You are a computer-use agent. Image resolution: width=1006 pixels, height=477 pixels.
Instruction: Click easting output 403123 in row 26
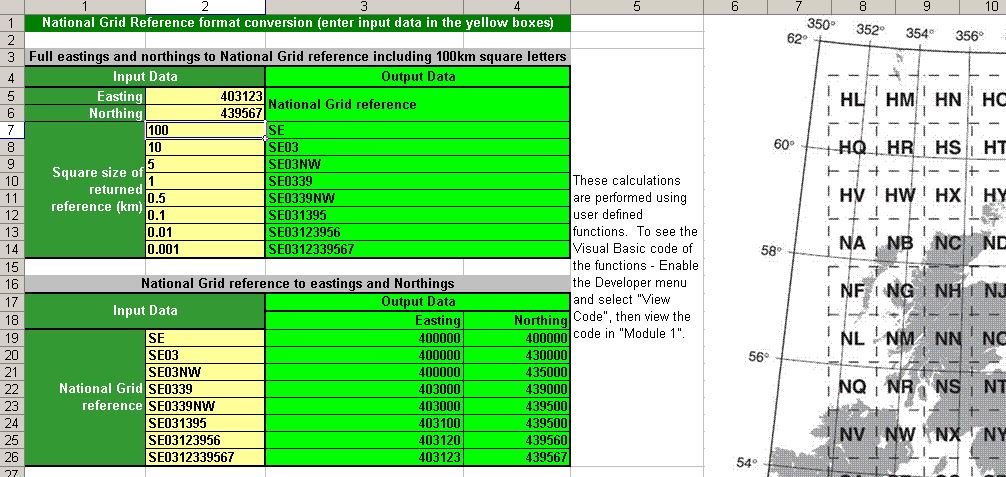pos(364,457)
